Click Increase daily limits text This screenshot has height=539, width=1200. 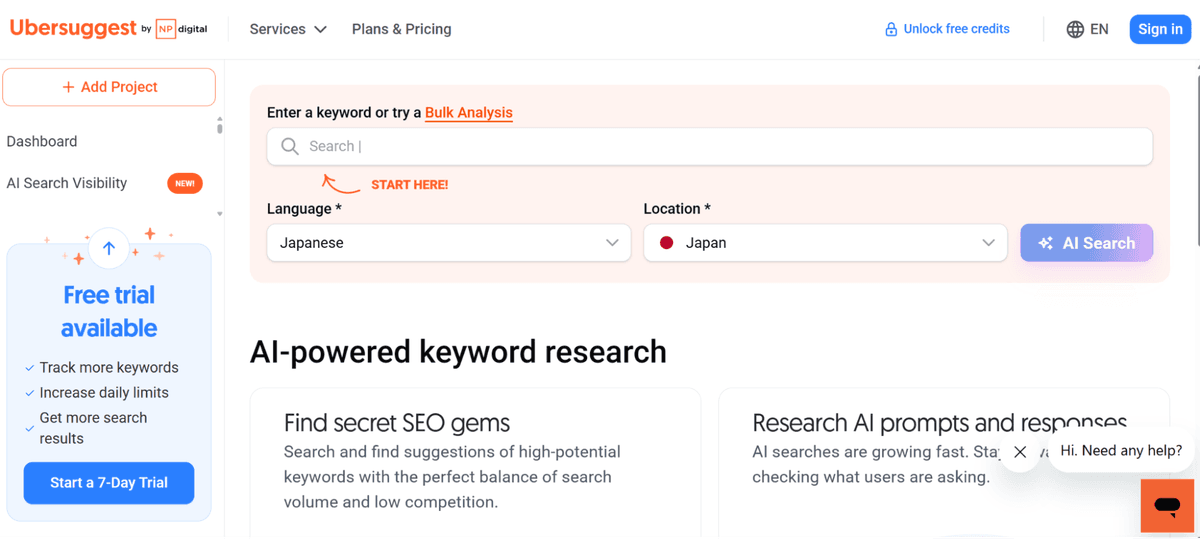104,393
